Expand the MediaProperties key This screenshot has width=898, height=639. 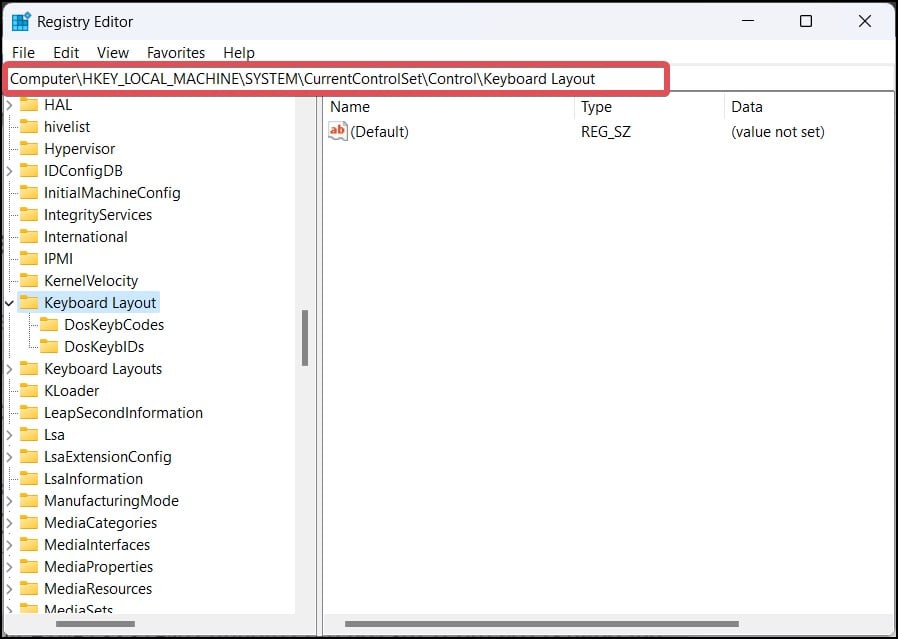[9, 567]
